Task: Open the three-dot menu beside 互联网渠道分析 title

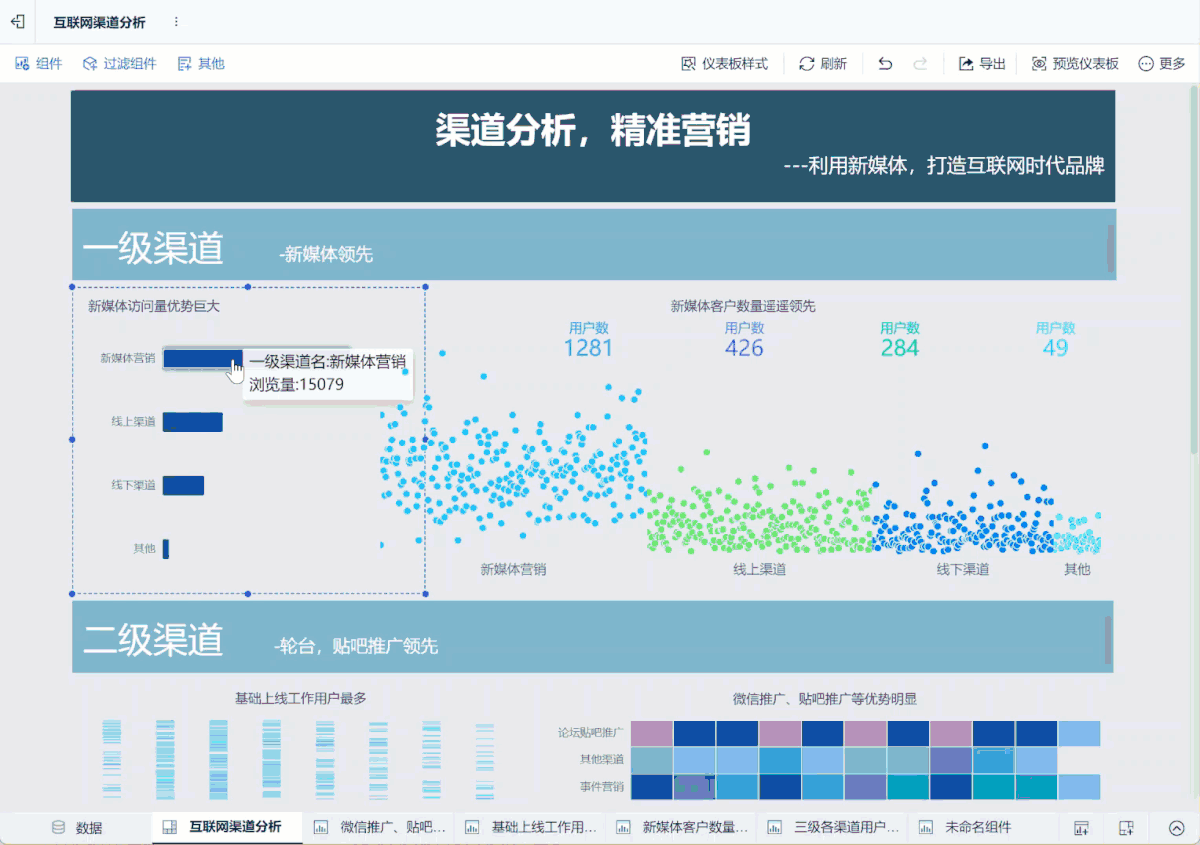Action: [x=176, y=21]
